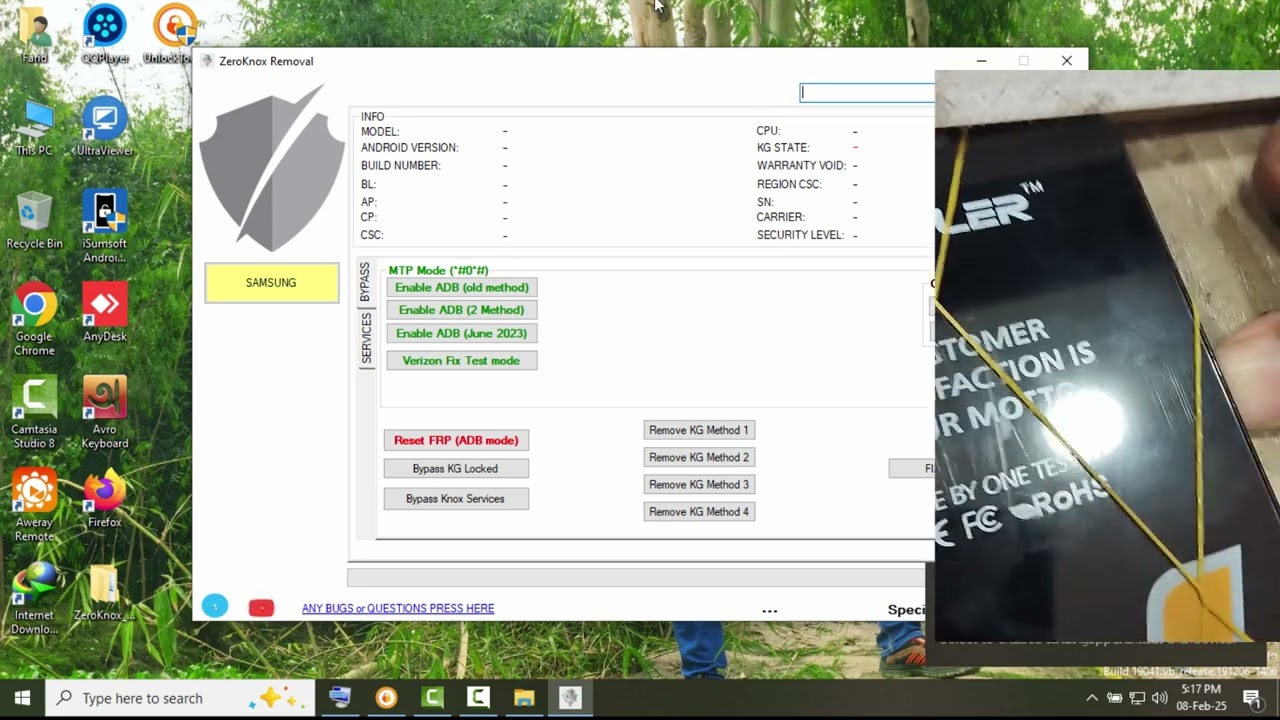Open File Explorer in taskbar

point(524,698)
